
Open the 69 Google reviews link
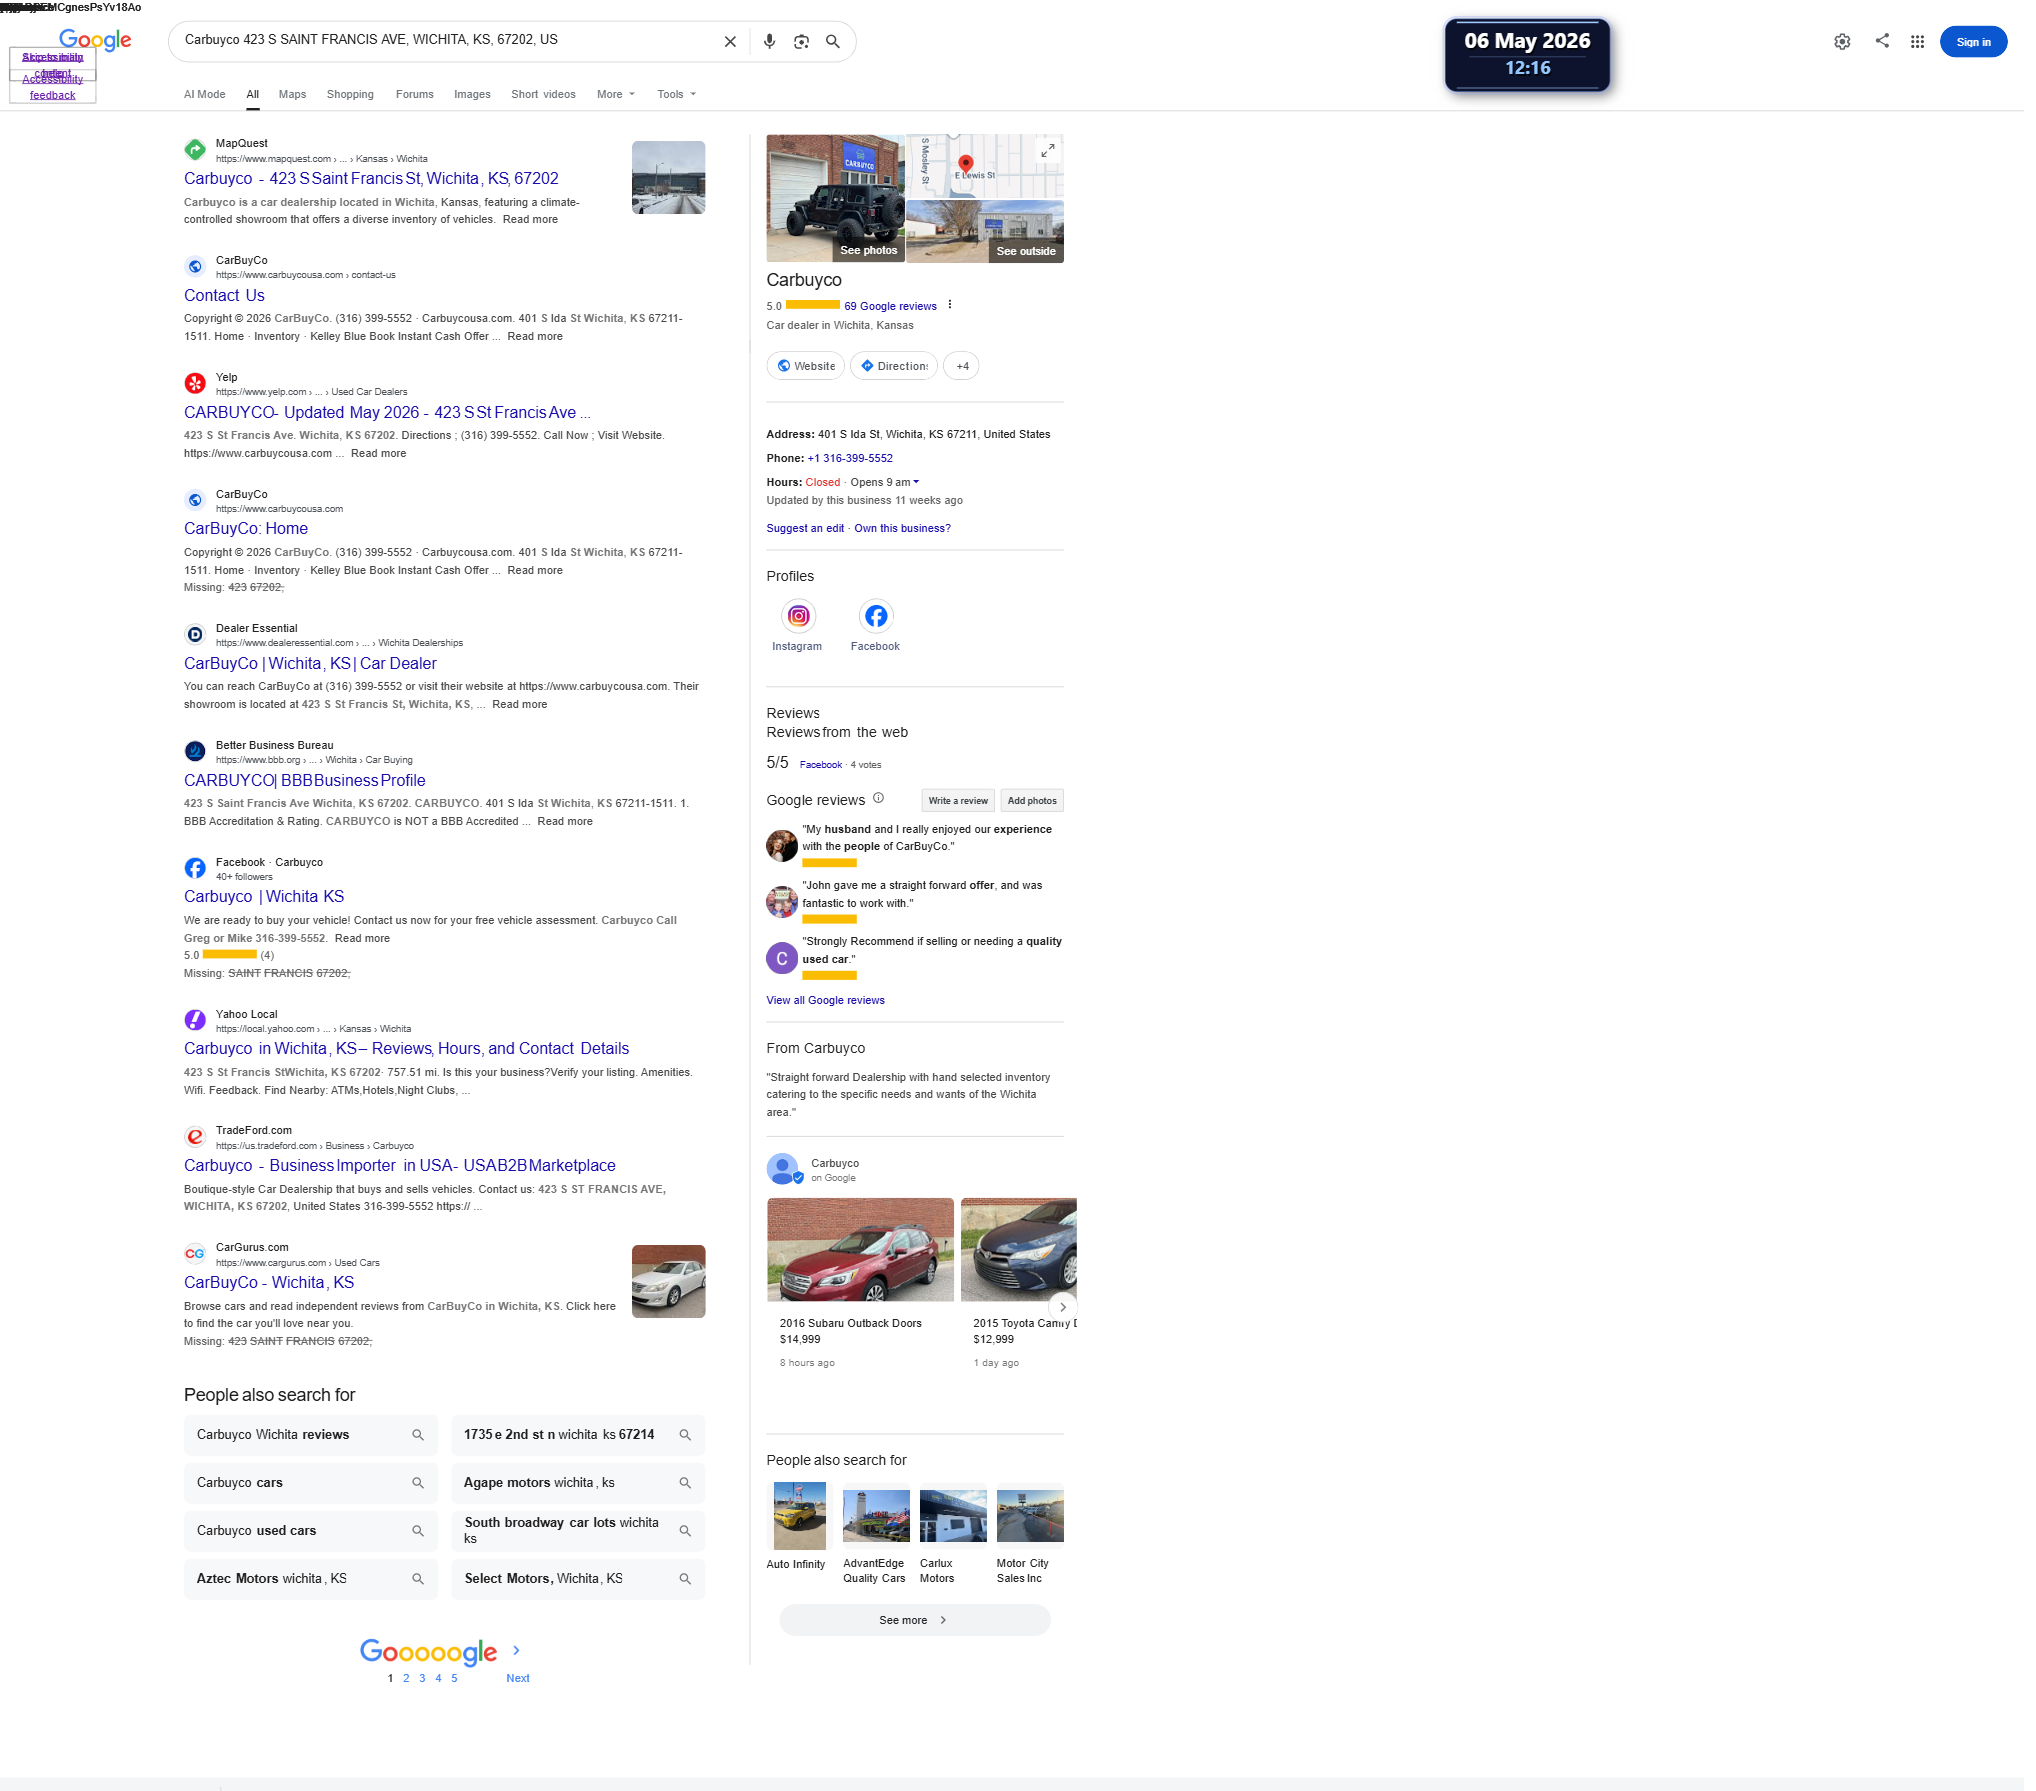(x=890, y=307)
